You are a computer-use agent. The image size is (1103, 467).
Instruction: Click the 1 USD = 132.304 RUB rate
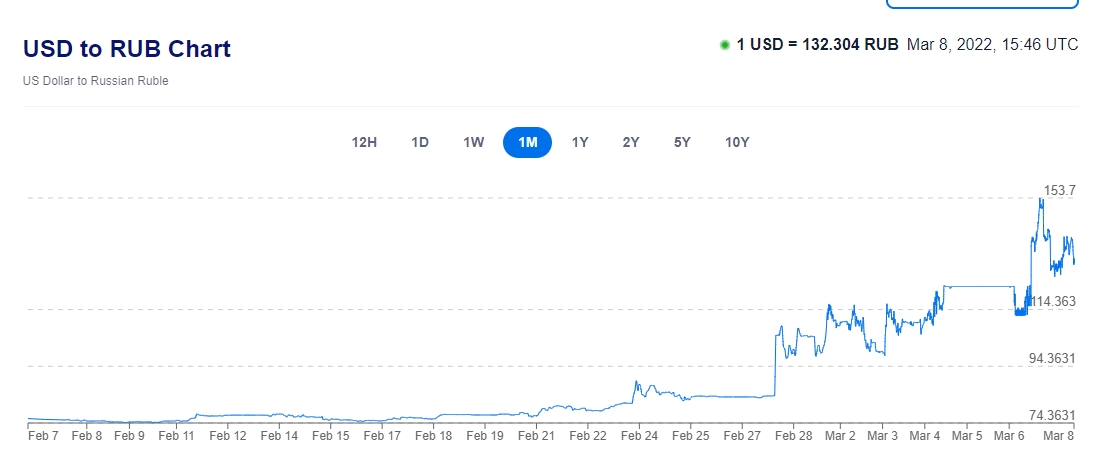coord(817,44)
